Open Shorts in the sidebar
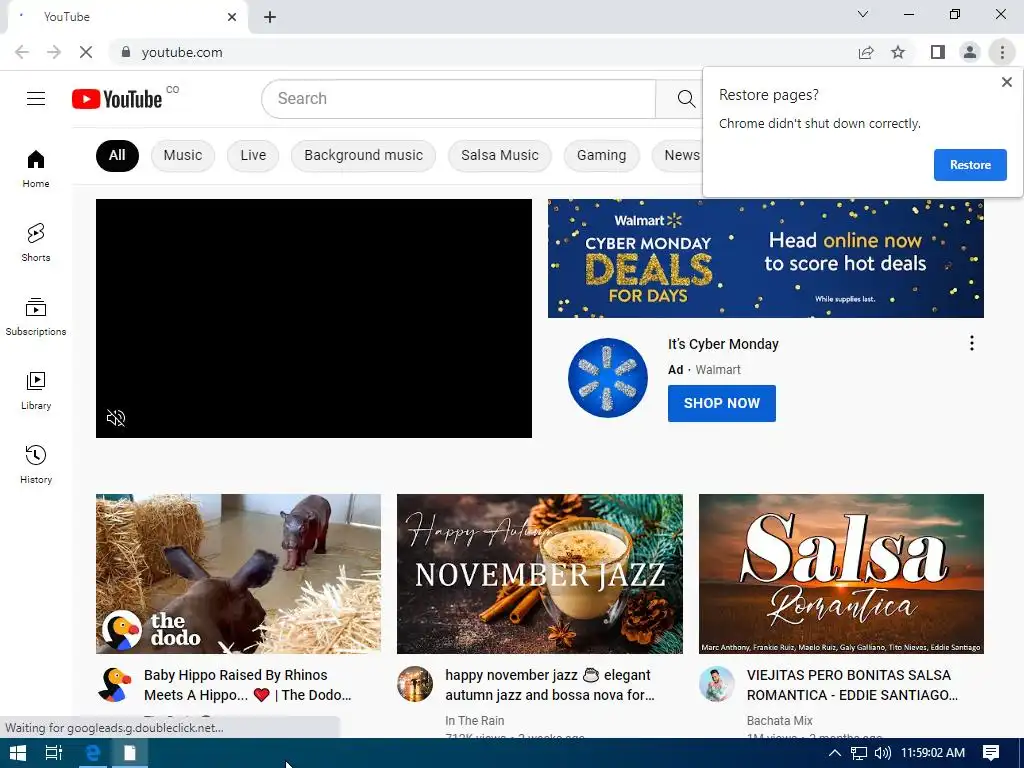Screen dimensions: 1024x768 [x=36, y=242]
